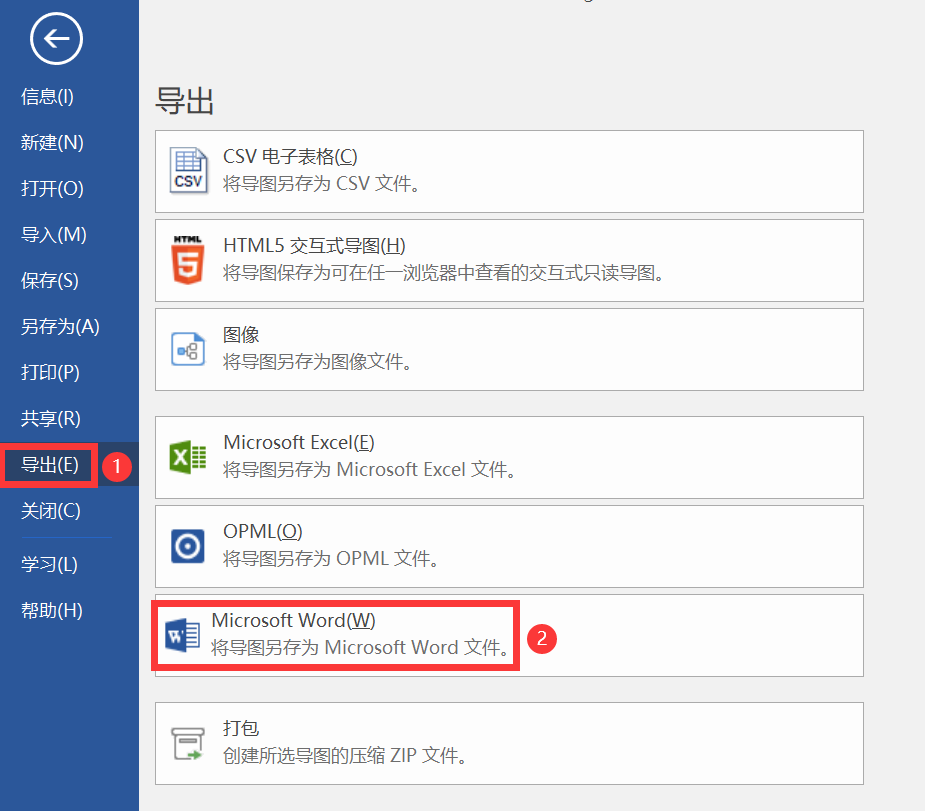The height and width of the screenshot is (811, 925).
Task: Select the 打包 ZIP export option
Action: click(509, 743)
